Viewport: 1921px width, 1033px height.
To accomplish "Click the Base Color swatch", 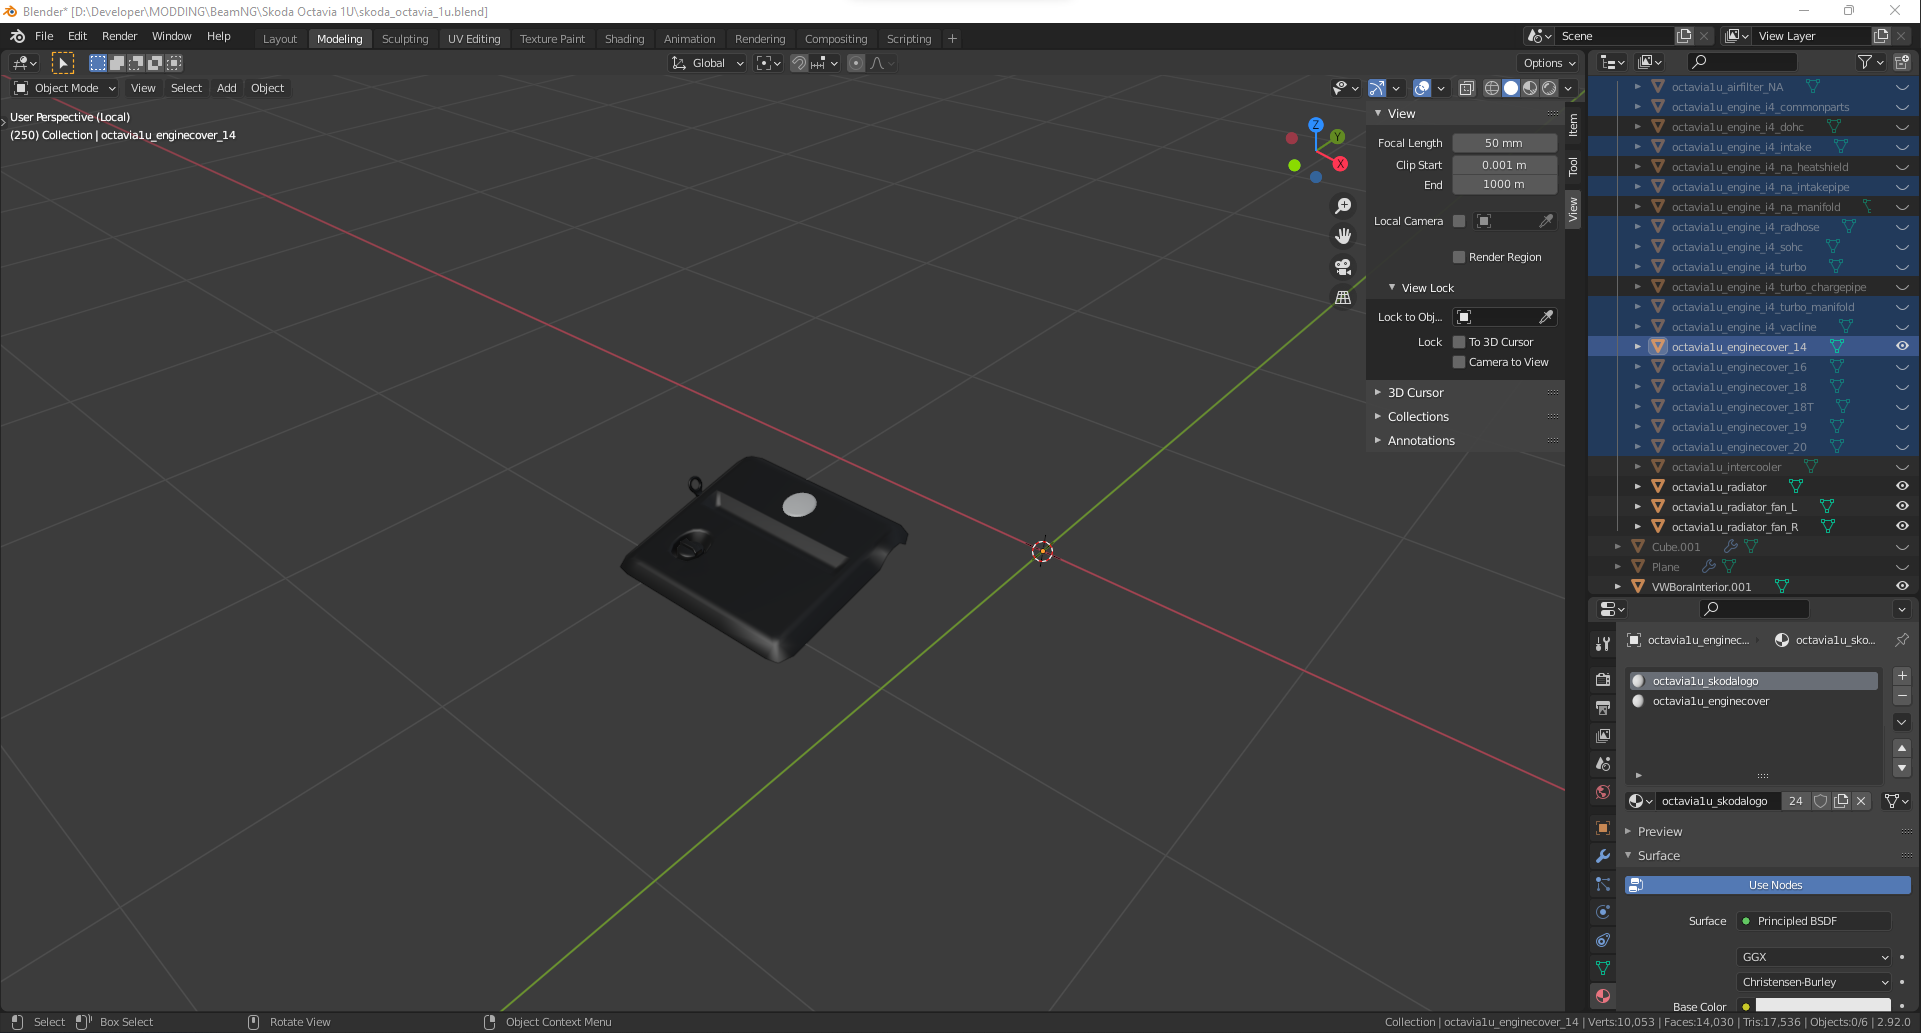I will point(1822,1005).
